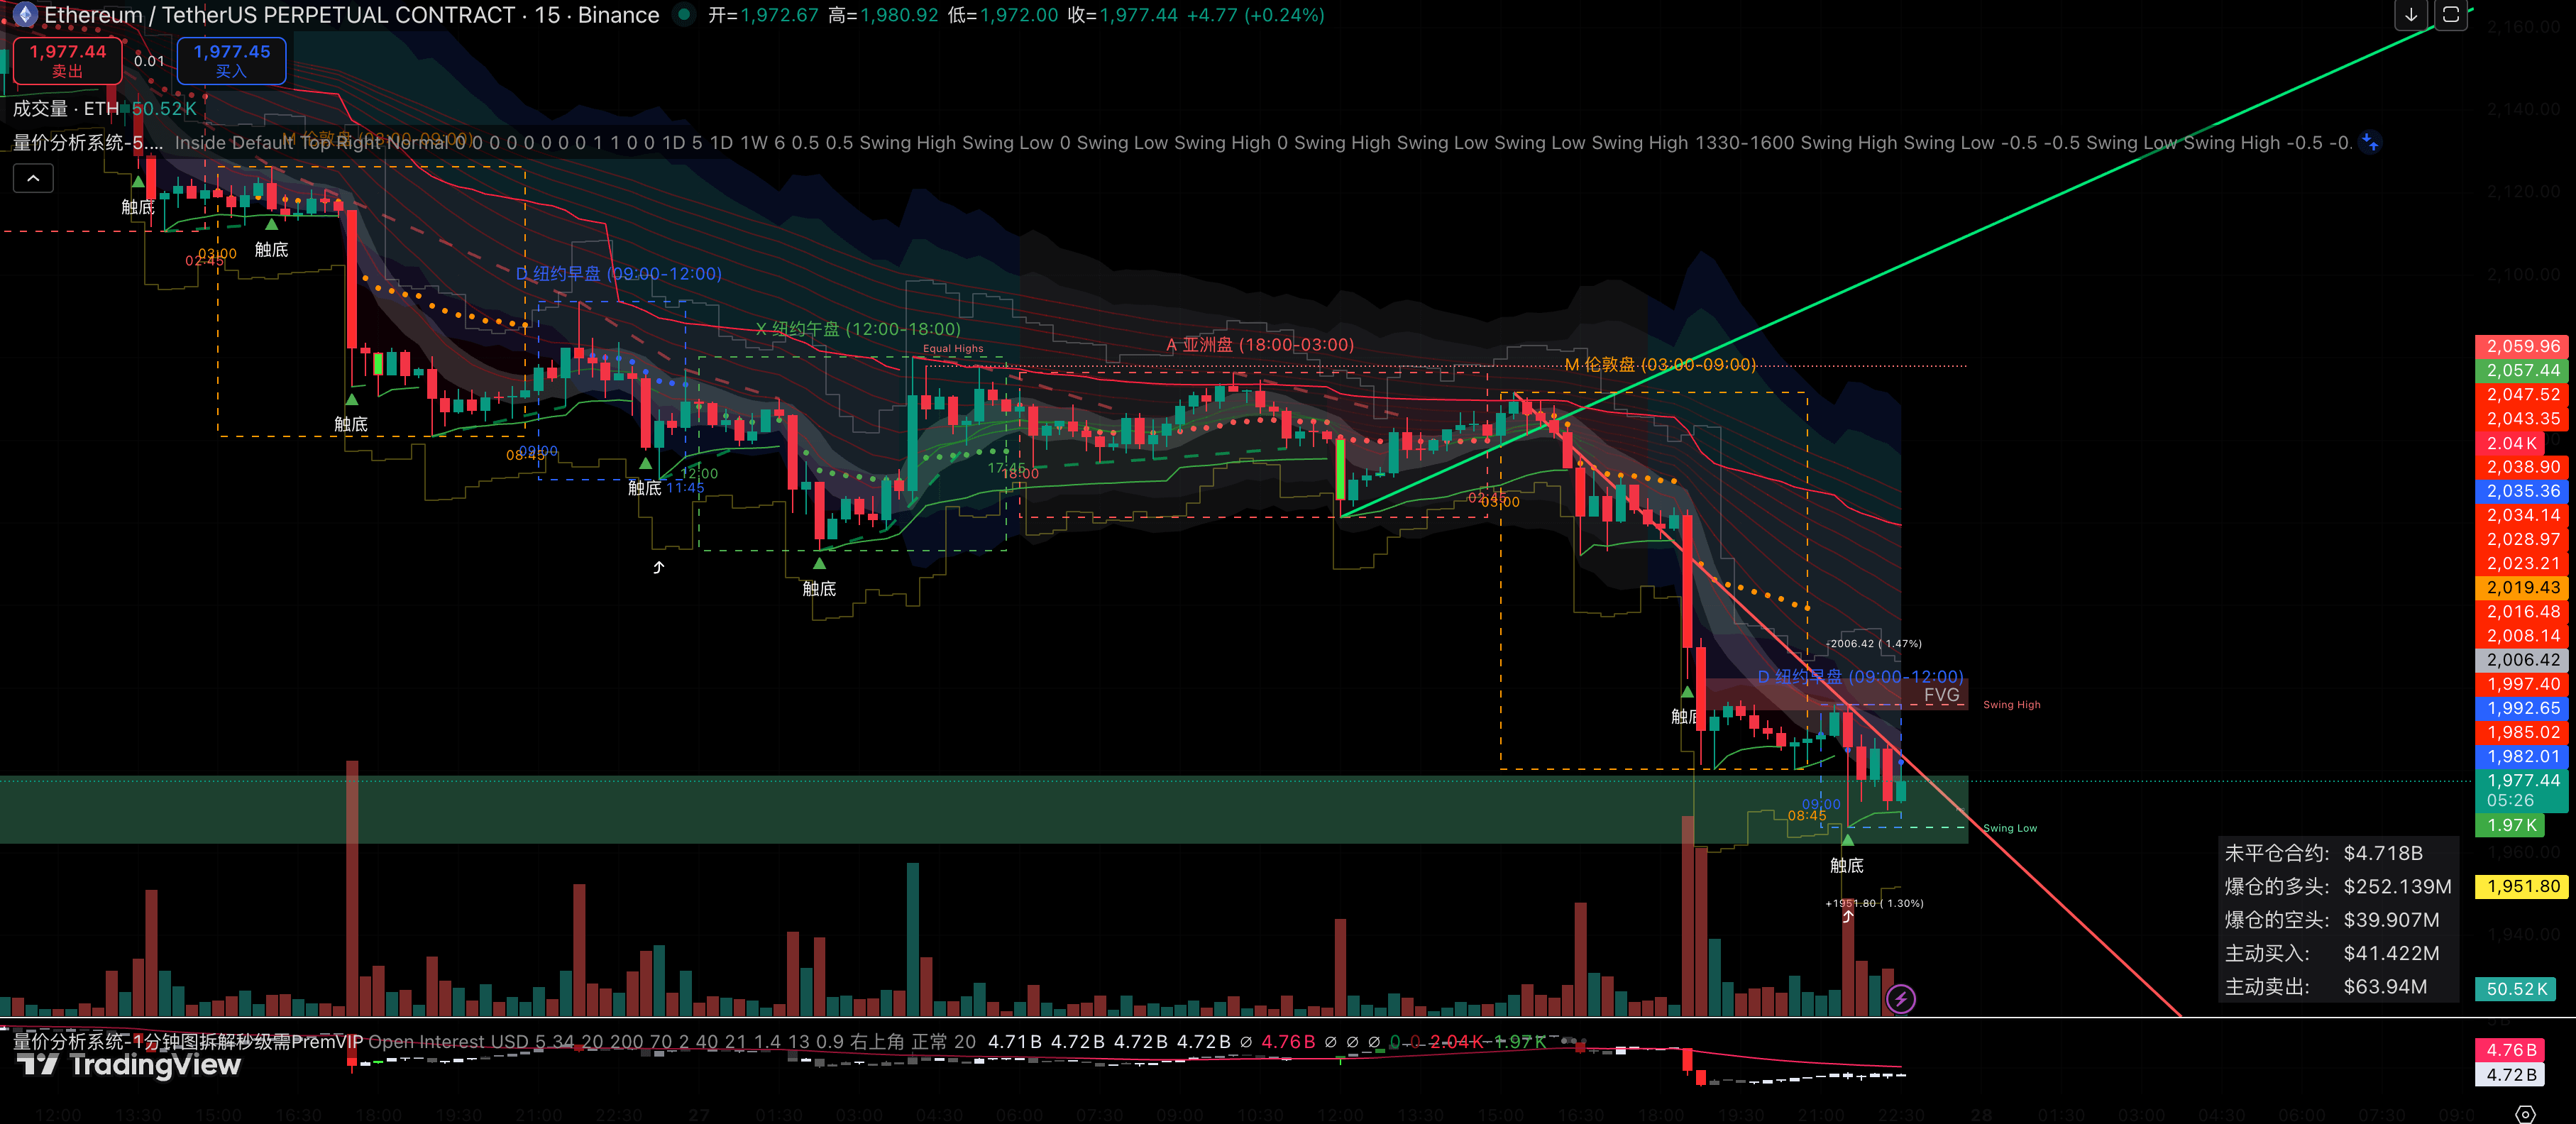
Task: Open chart settings hexagon gear icon
Action: pos(2525,1114)
